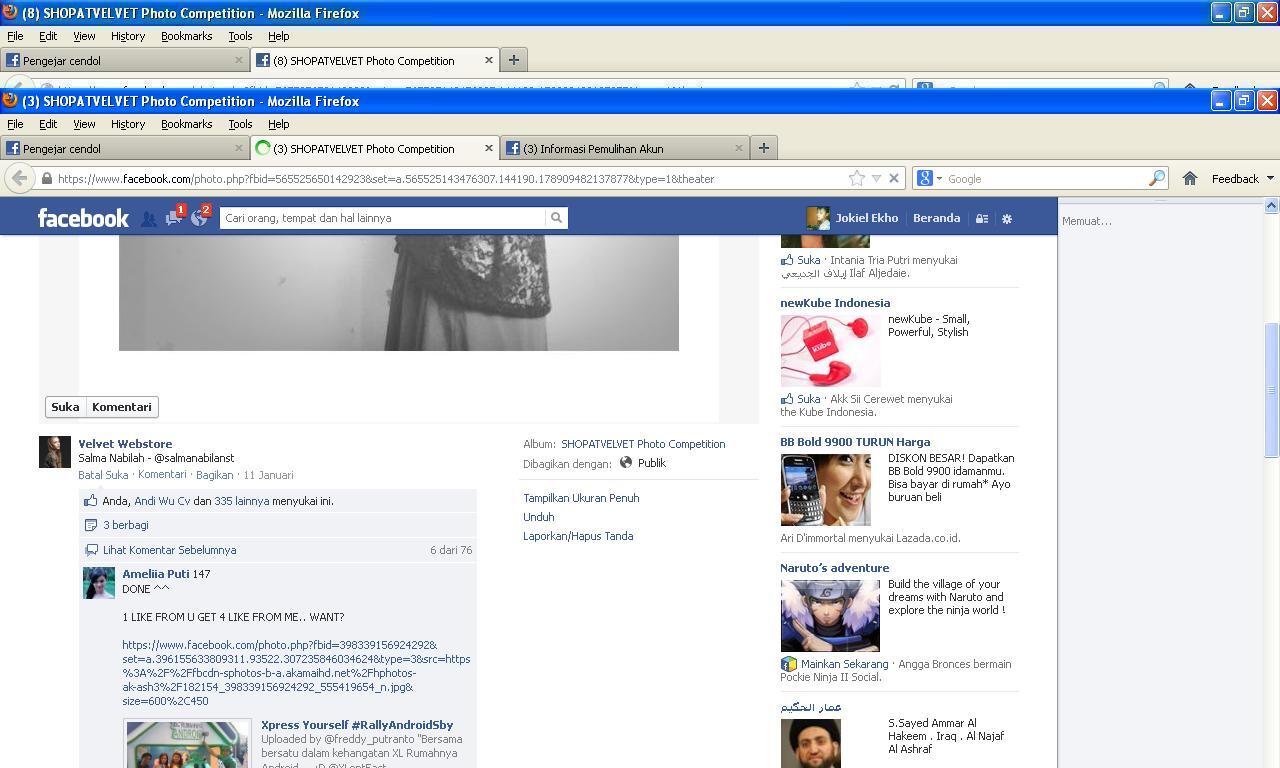Show URL history dropdown arrow
The height and width of the screenshot is (768, 1280).
pyautogui.click(x=876, y=178)
